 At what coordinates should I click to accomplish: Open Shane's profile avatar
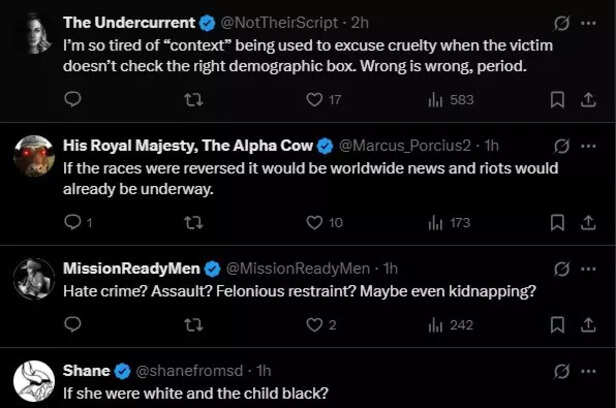[x=34, y=380]
